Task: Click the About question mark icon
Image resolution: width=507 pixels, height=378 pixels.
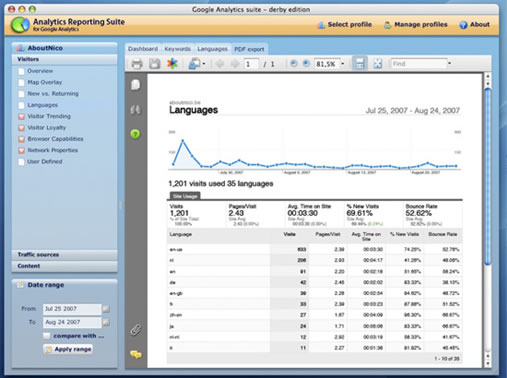Action: coord(463,25)
